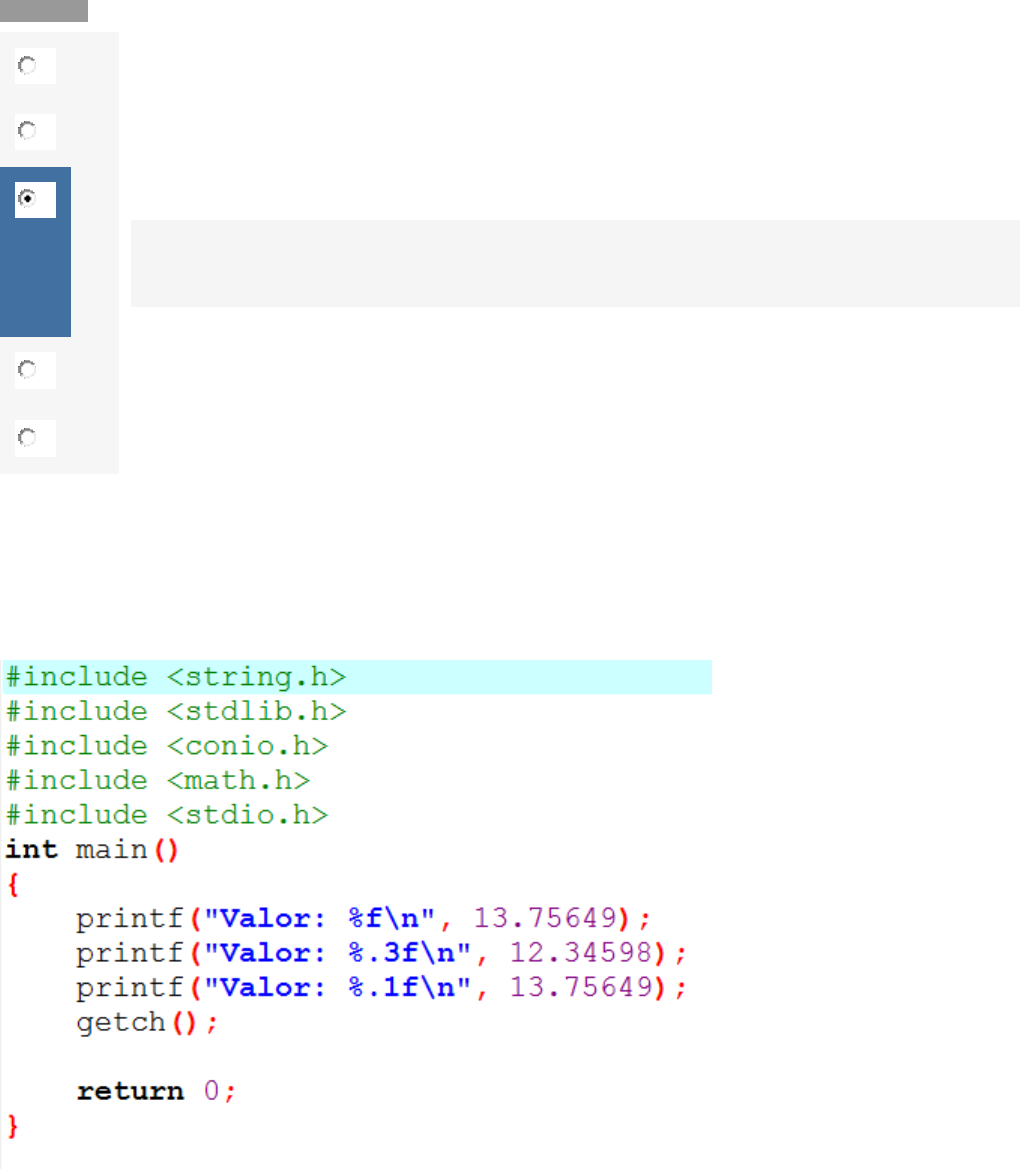Select the second radio button option

[x=28, y=131]
